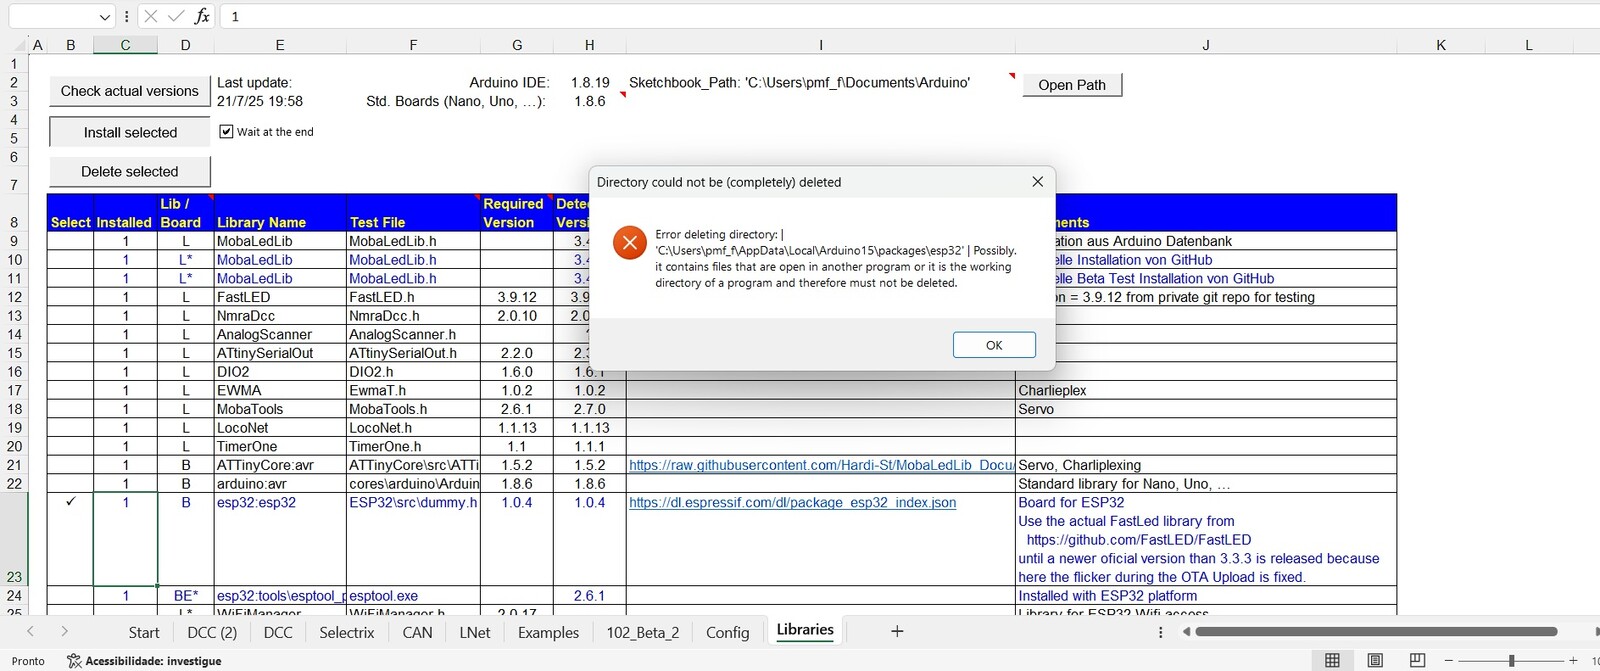This screenshot has width=1600, height=671.
Task: Close the directory deletion error dialog
Action: click(1037, 181)
